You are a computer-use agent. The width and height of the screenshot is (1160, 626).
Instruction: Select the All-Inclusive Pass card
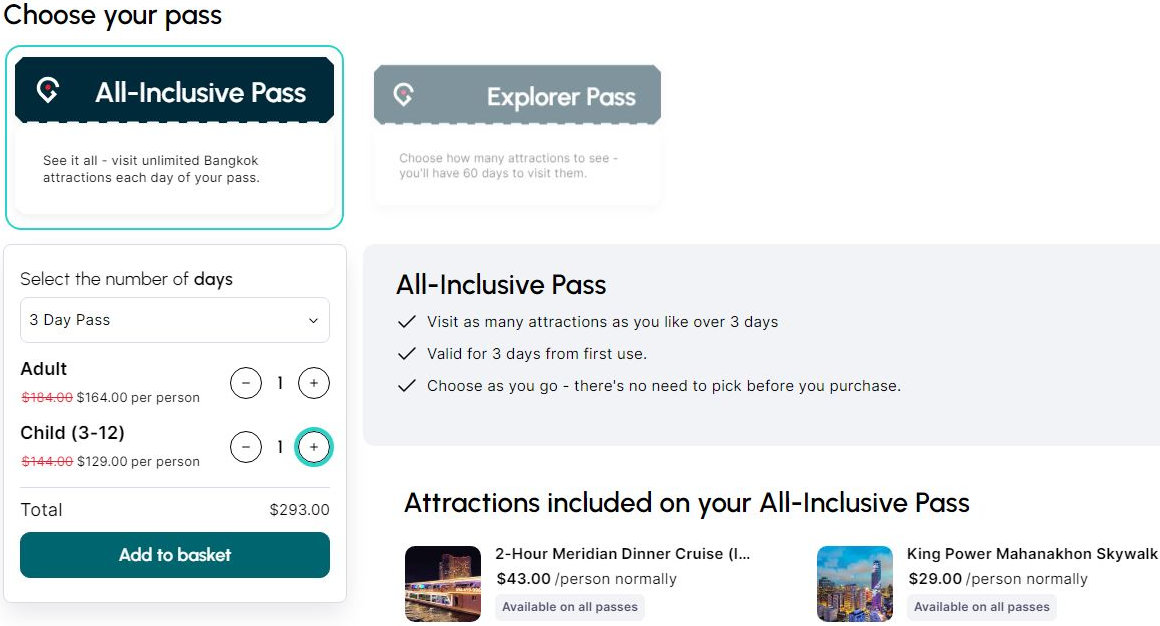174,137
